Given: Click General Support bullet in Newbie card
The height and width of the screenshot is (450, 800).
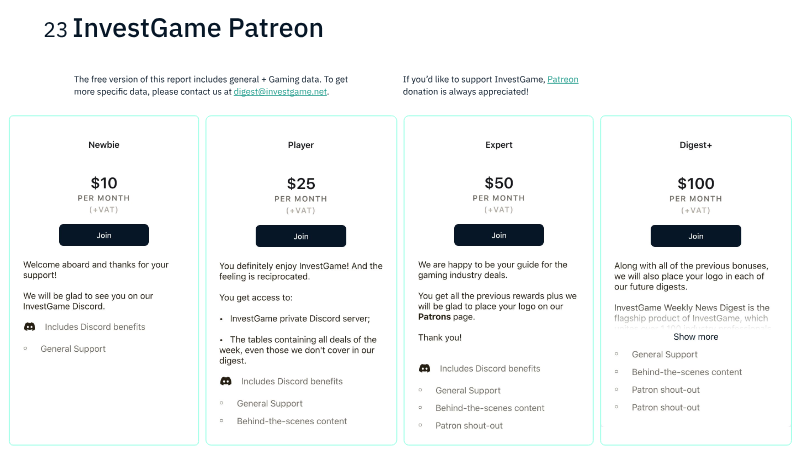Looking at the screenshot, I should [x=73, y=349].
